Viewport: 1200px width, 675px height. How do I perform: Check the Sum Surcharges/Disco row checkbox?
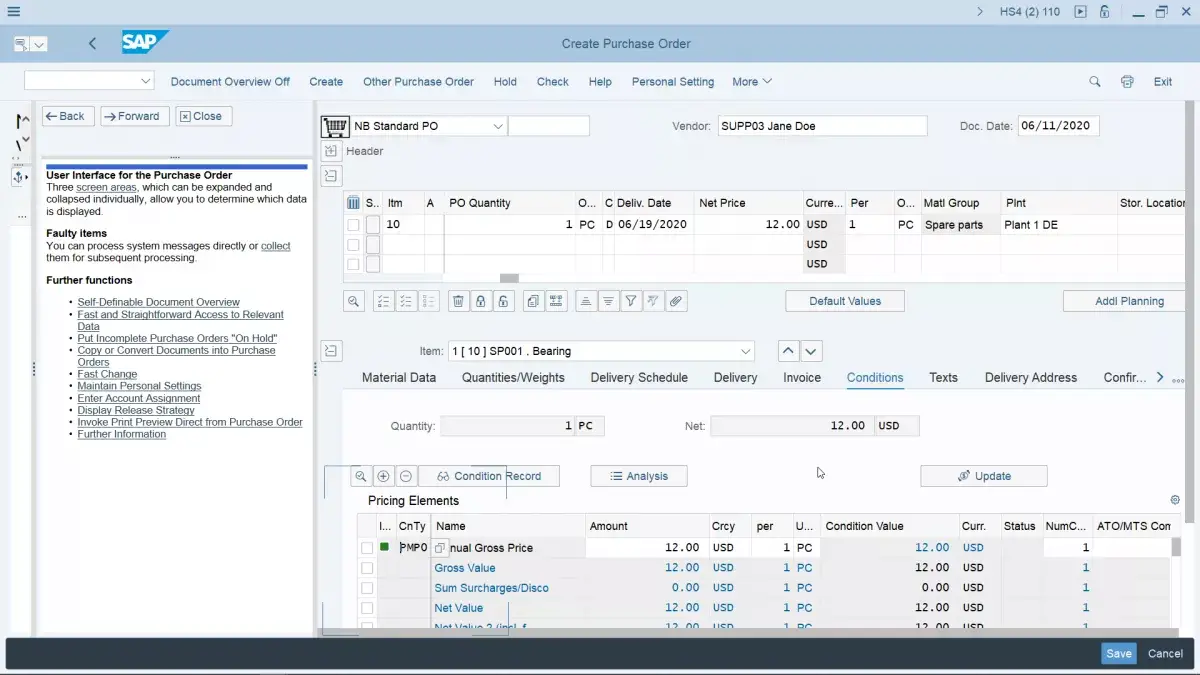367,588
